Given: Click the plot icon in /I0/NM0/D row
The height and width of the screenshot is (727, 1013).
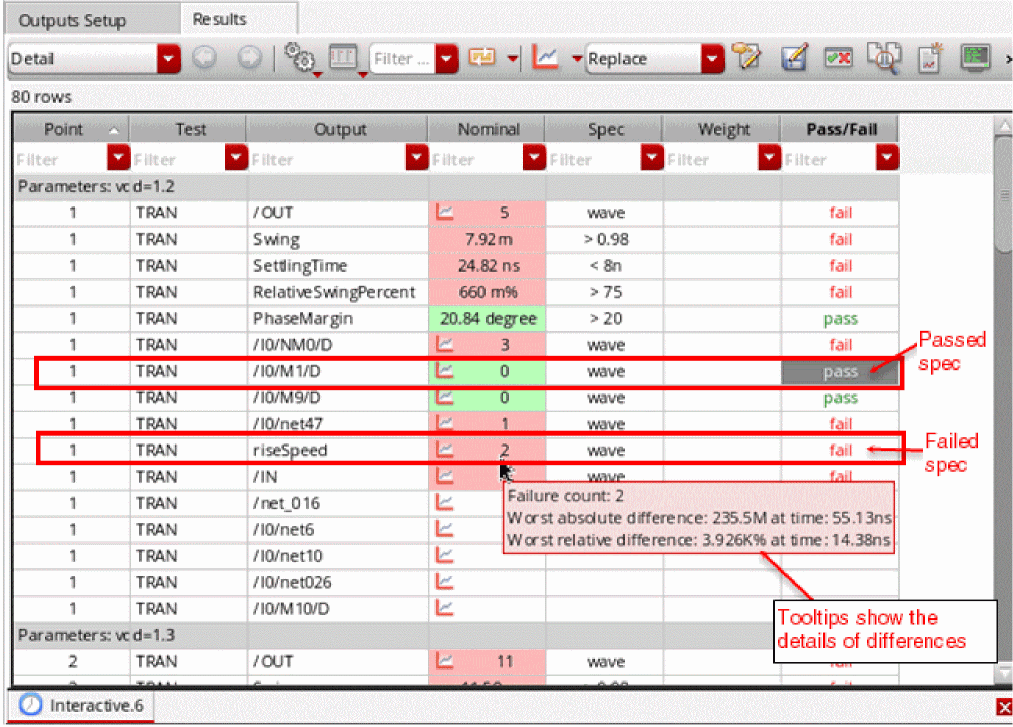Looking at the screenshot, I should [x=444, y=343].
